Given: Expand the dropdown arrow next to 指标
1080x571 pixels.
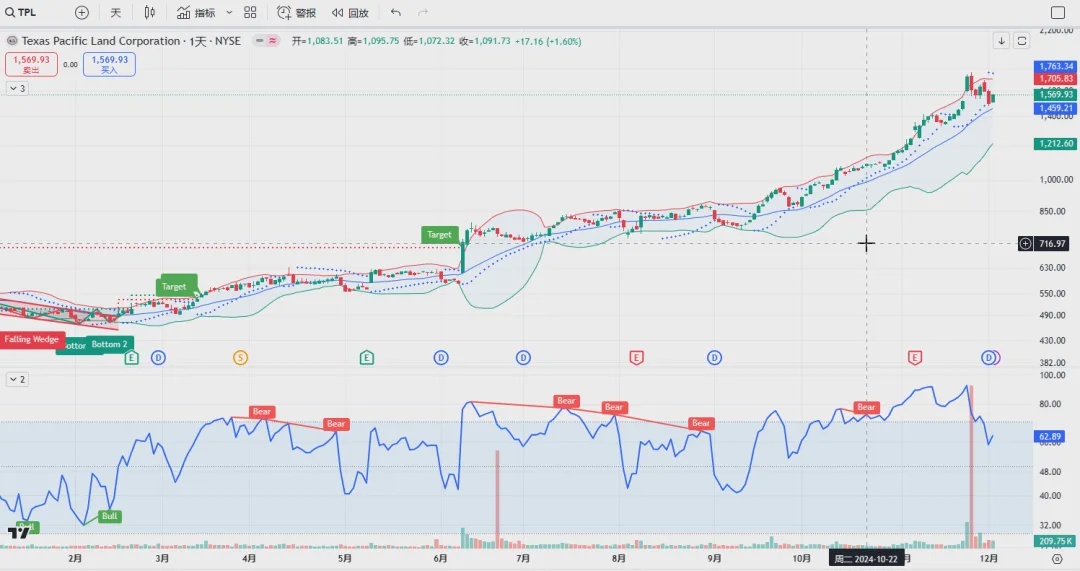Looking at the screenshot, I should pos(229,13).
